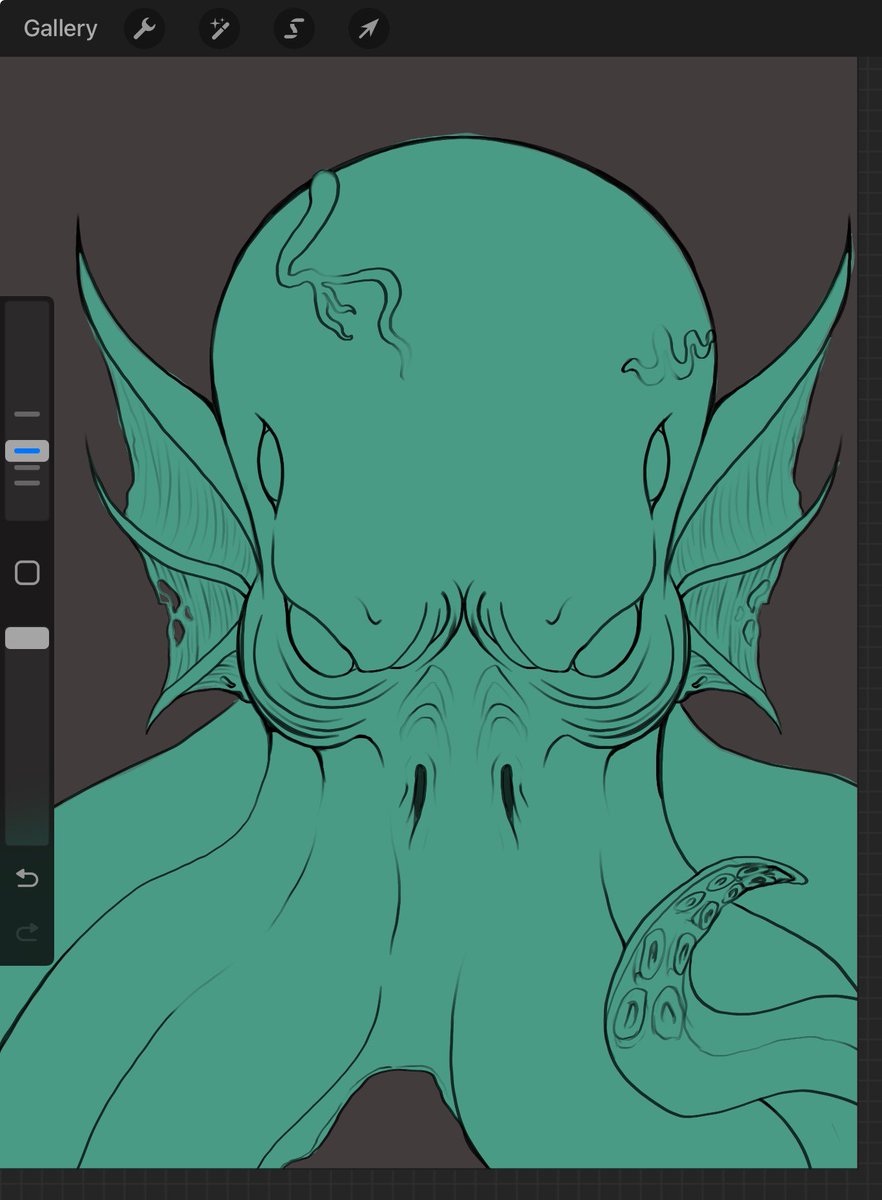Open the Transform settings ribbon

pyautogui.click(x=367, y=29)
